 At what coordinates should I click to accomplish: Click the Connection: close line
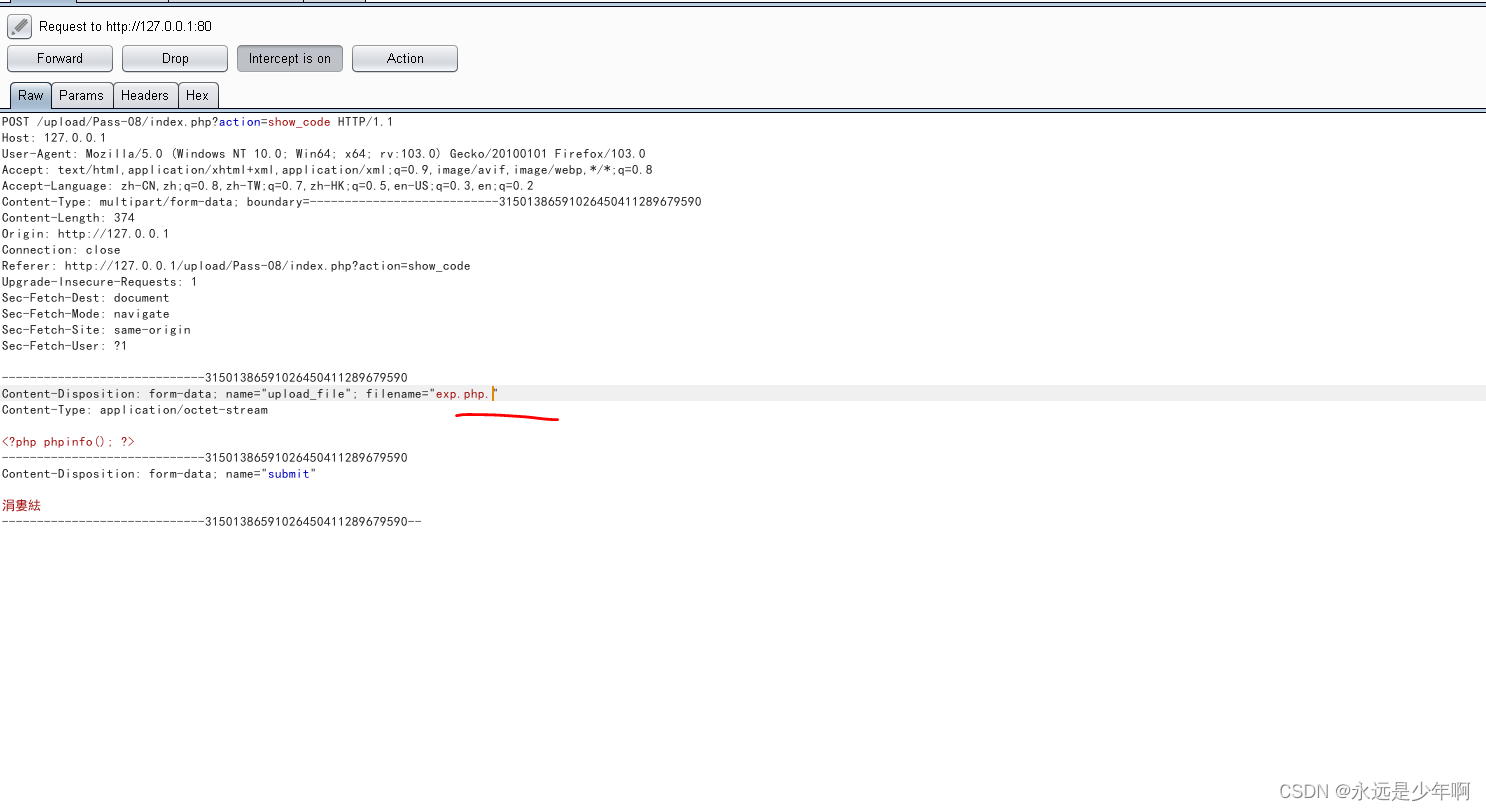click(x=61, y=250)
